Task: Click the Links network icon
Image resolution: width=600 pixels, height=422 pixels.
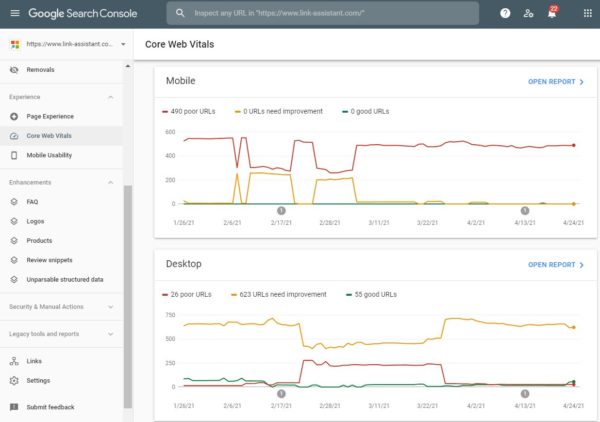Action: point(14,361)
